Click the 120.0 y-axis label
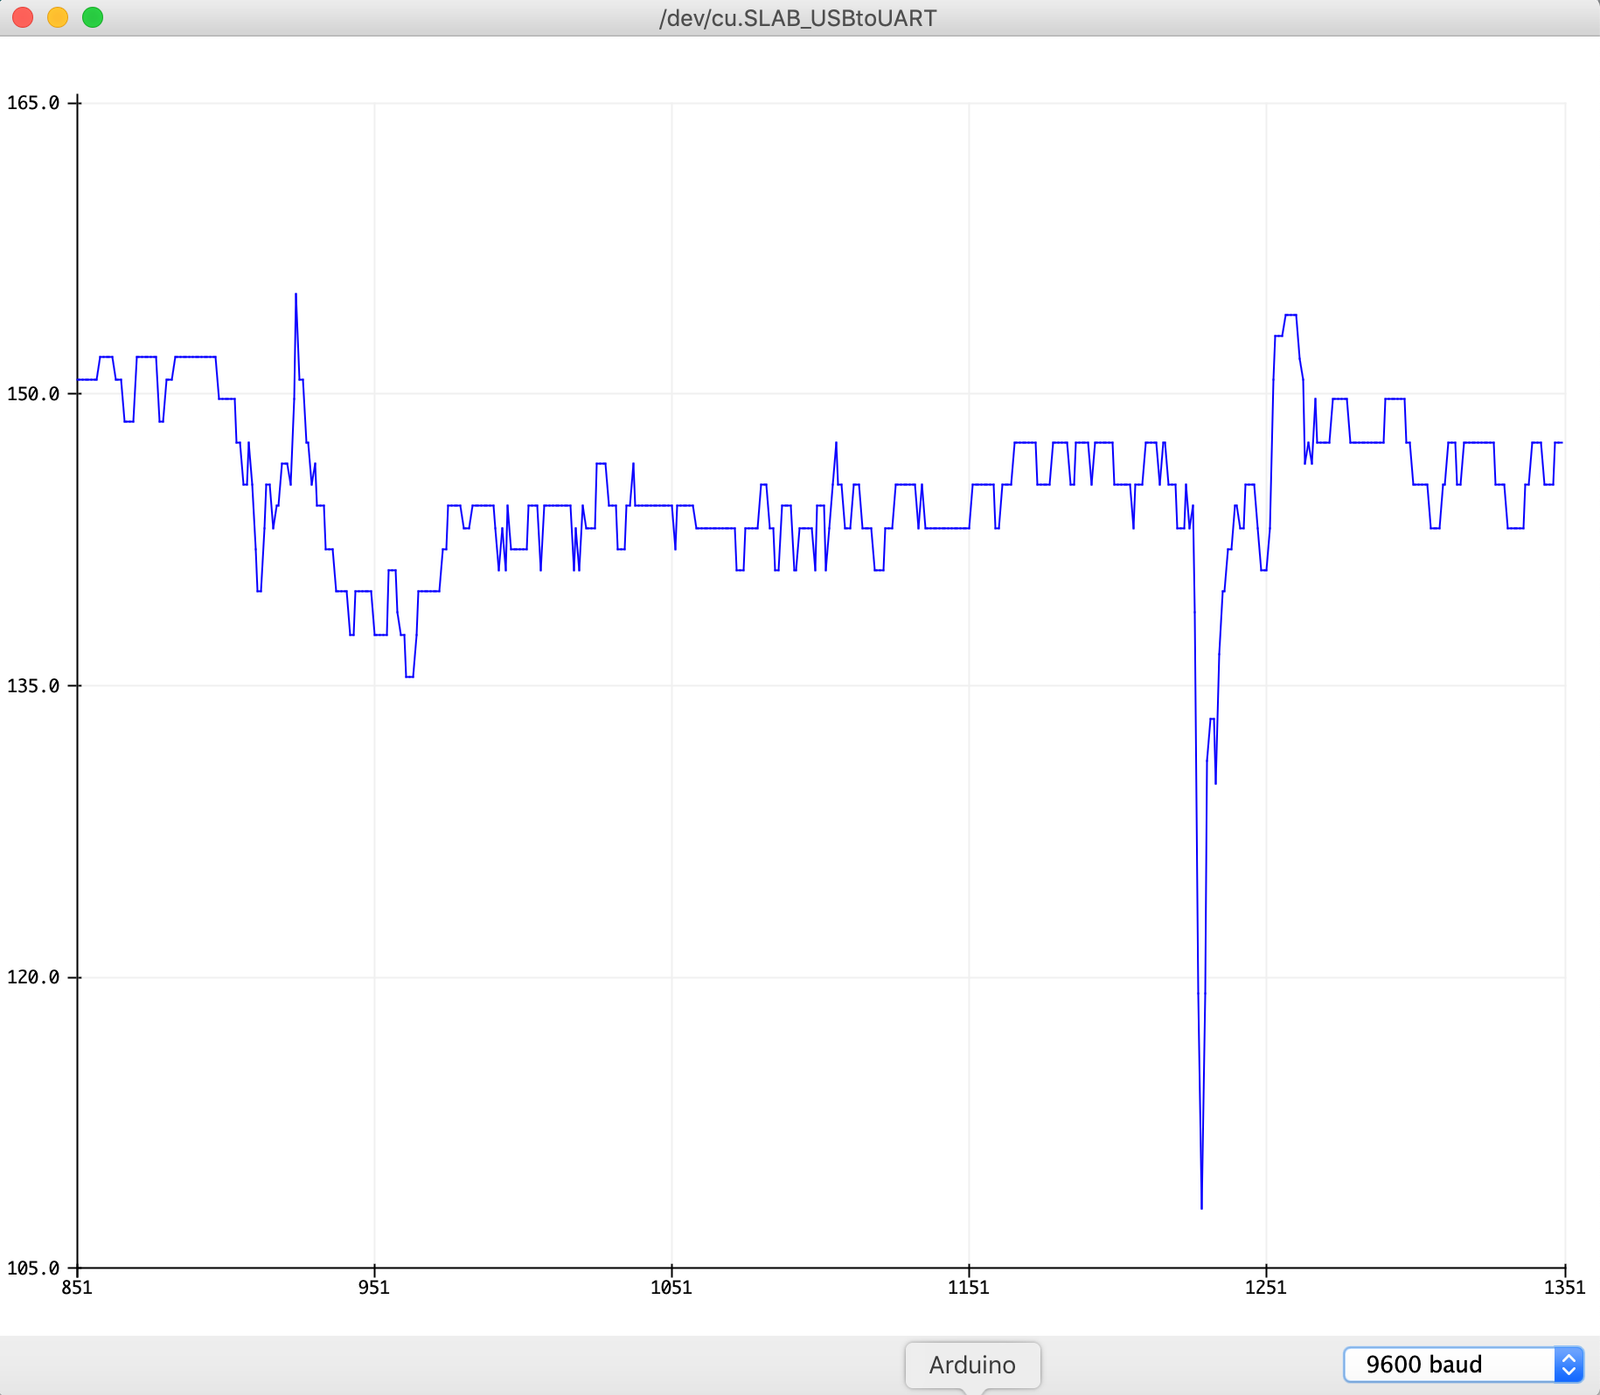The height and width of the screenshot is (1395, 1600). pos(32,977)
